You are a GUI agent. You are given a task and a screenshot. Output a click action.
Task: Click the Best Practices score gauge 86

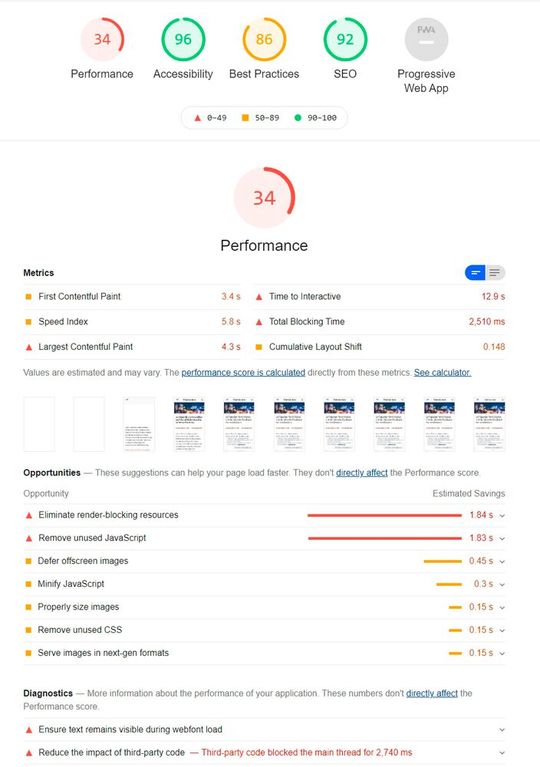264,39
